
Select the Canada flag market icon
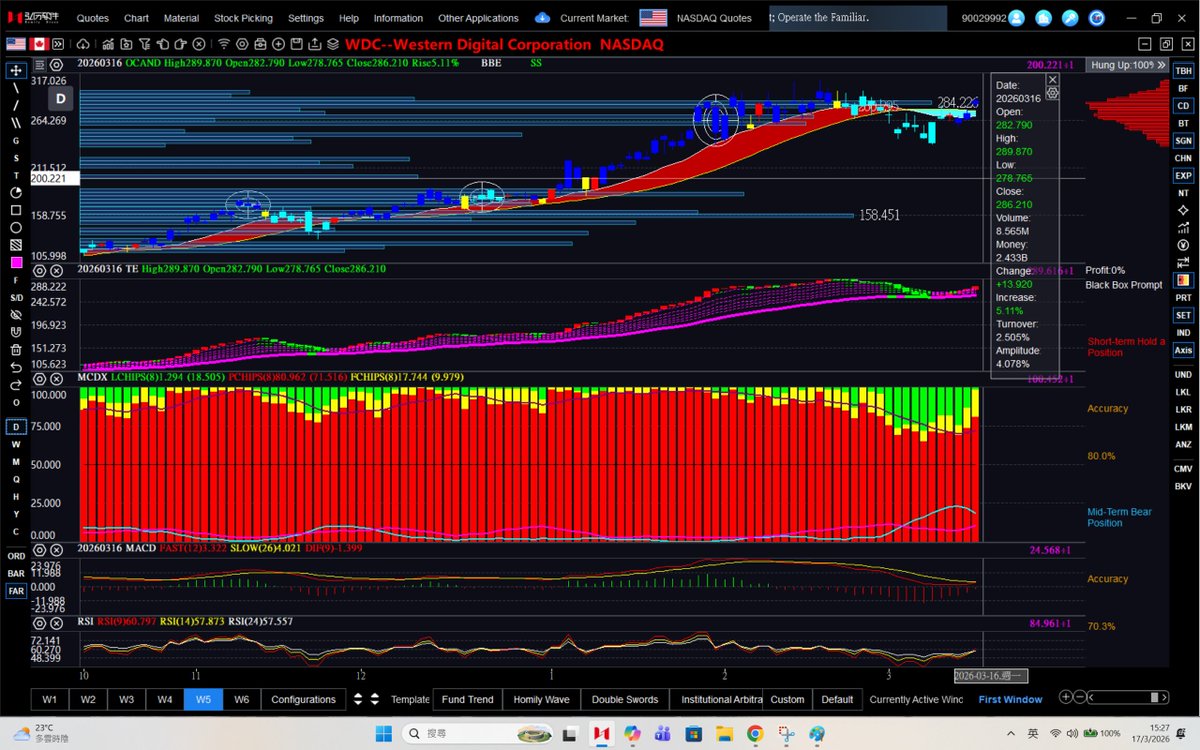[39, 44]
